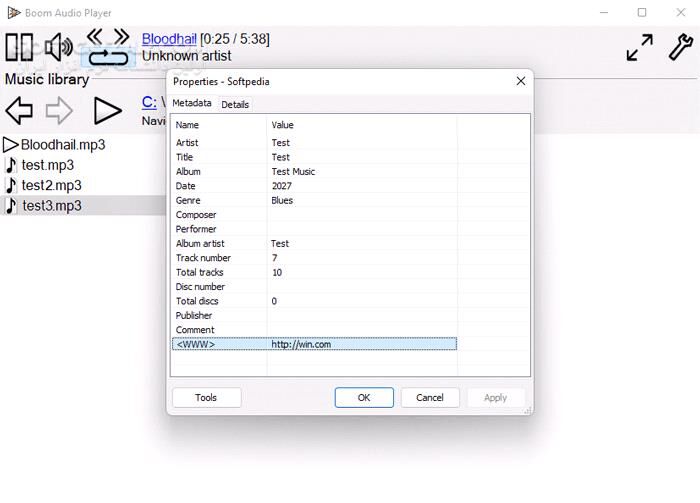This screenshot has width=700, height=503.
Task: Confirm the properties with OK
Action: tap(364, 397)
